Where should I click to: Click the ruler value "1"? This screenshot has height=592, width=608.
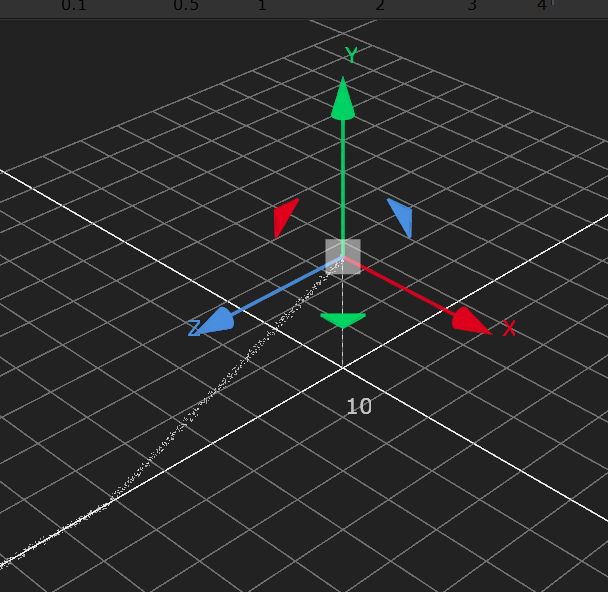(262, 5)
